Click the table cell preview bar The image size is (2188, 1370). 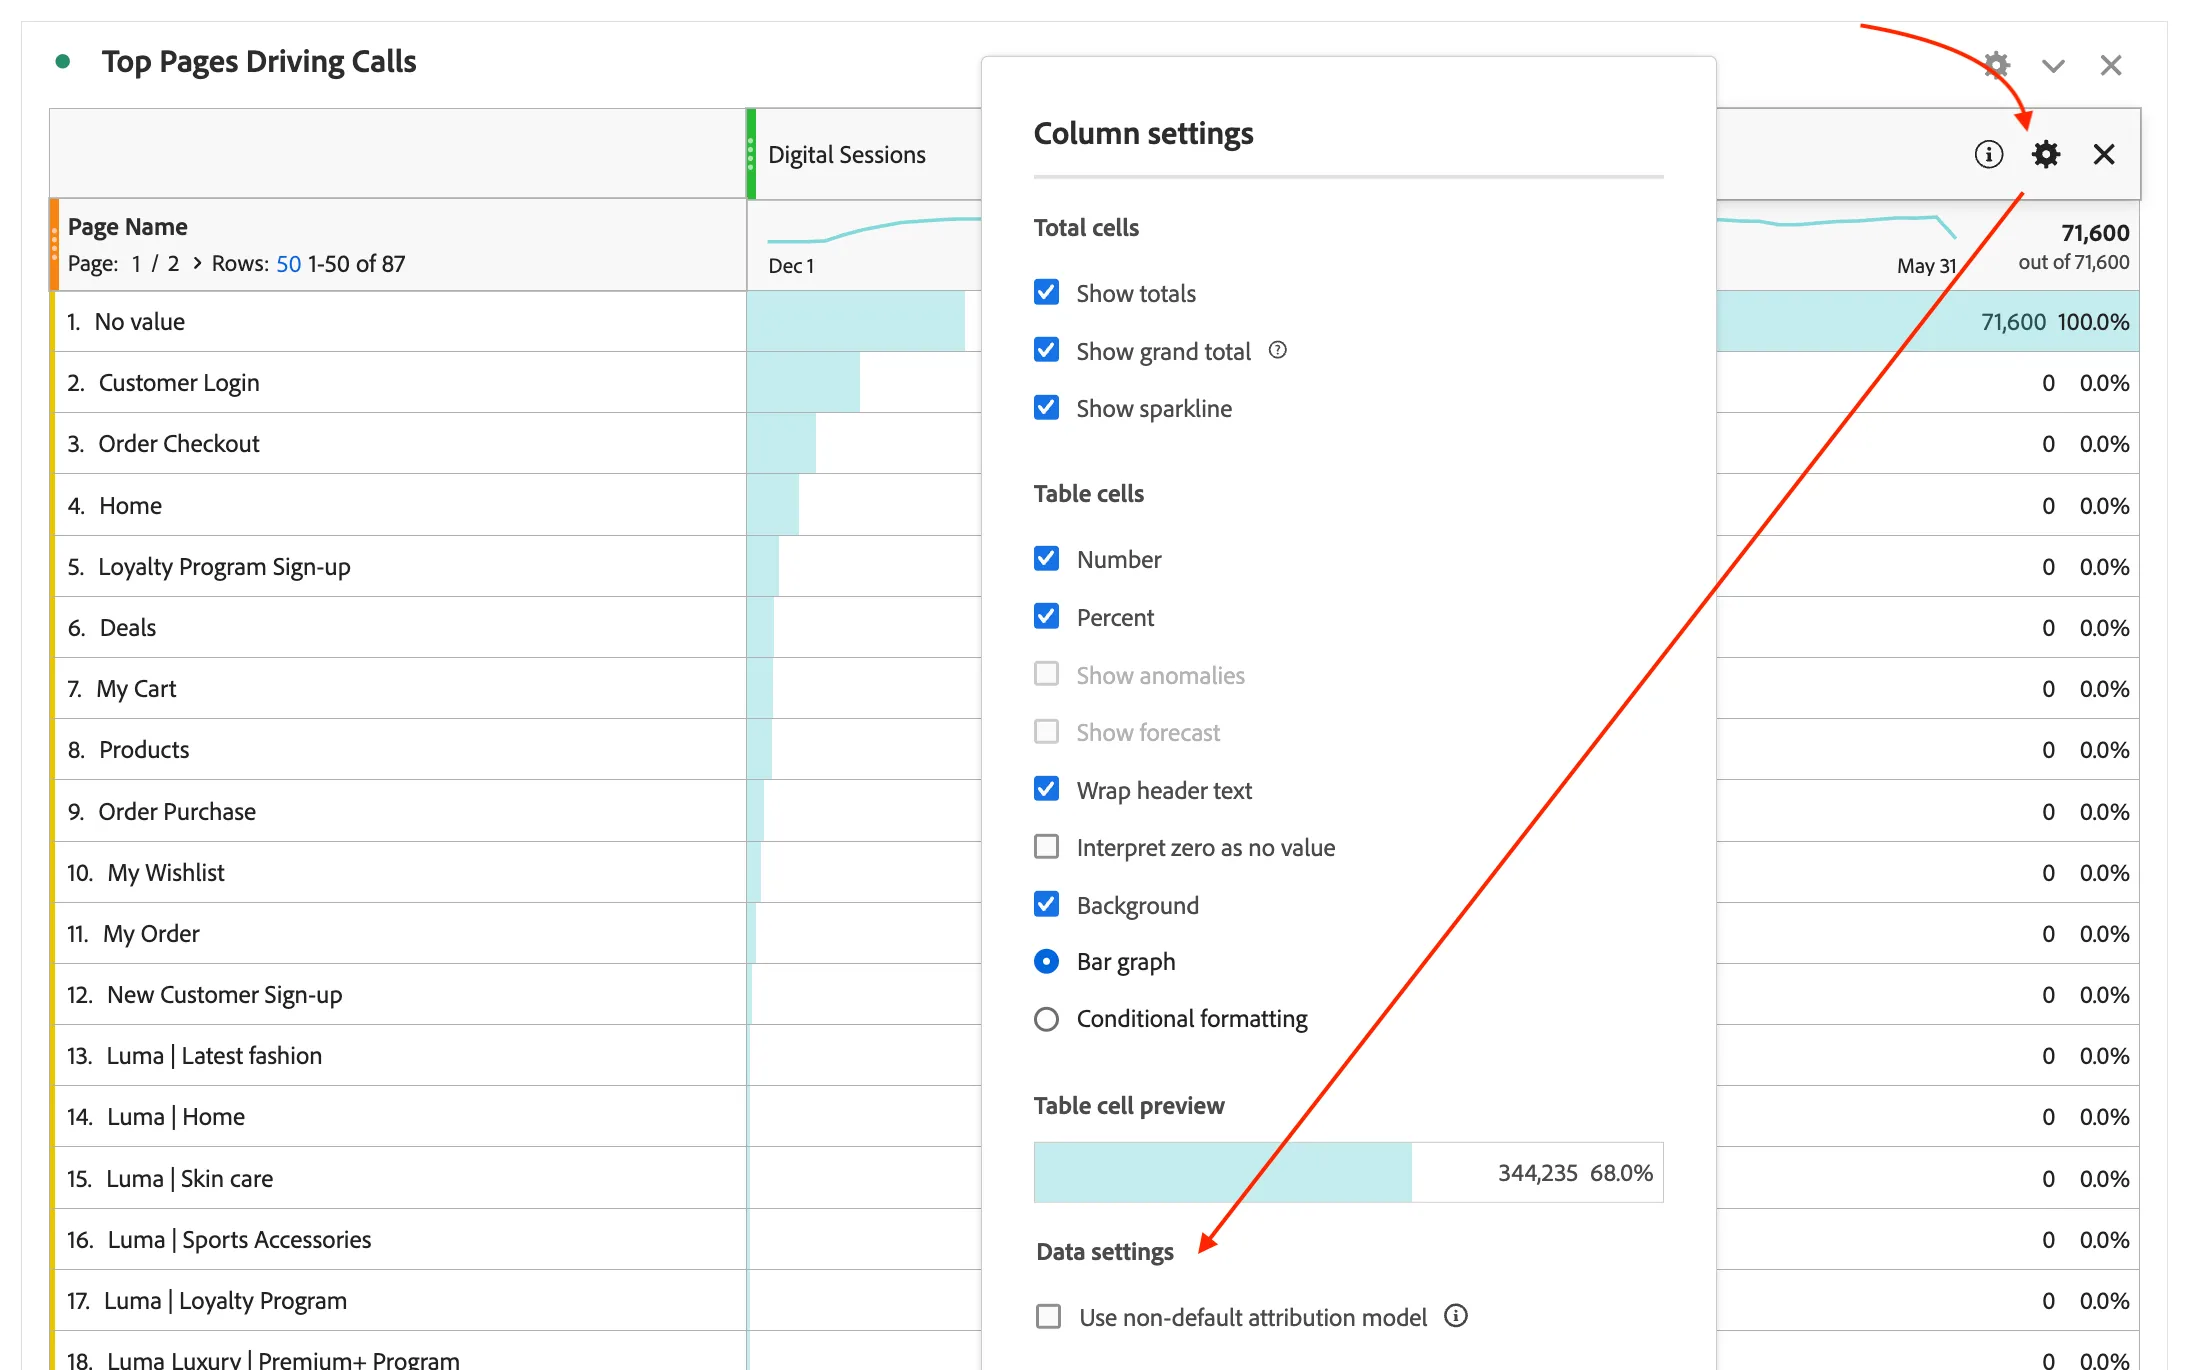[x=1348, y=1172]
